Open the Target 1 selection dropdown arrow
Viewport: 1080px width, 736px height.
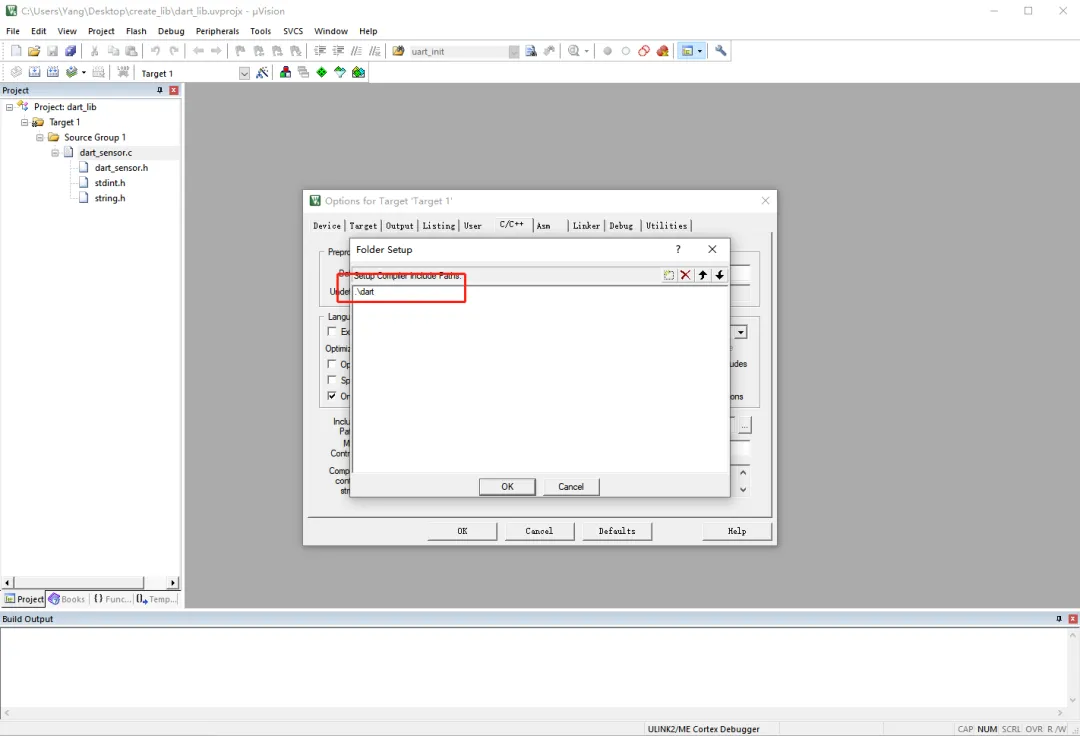point(244,73)
